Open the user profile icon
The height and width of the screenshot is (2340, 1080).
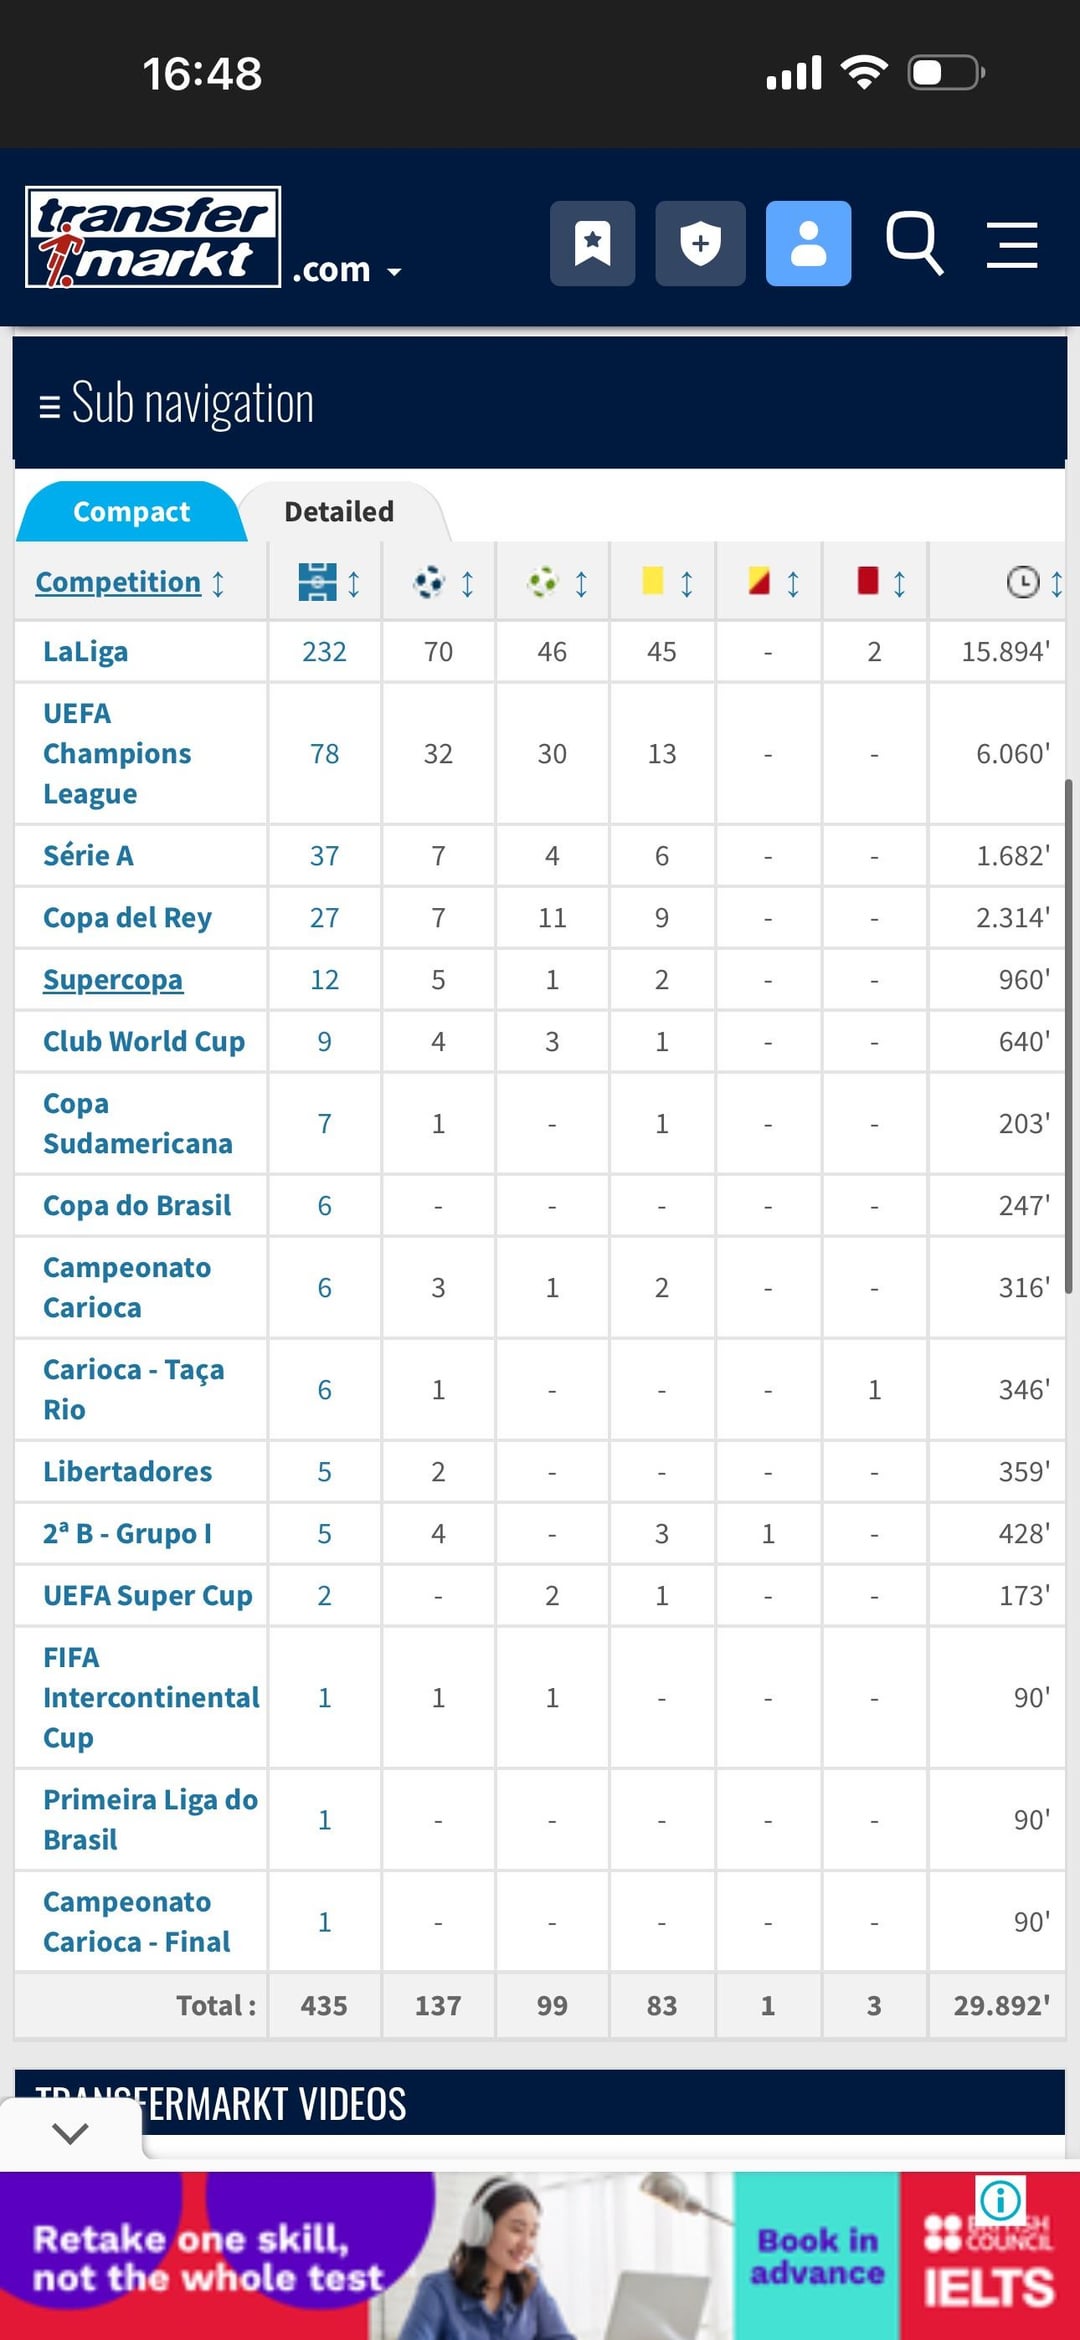[808, 243]
